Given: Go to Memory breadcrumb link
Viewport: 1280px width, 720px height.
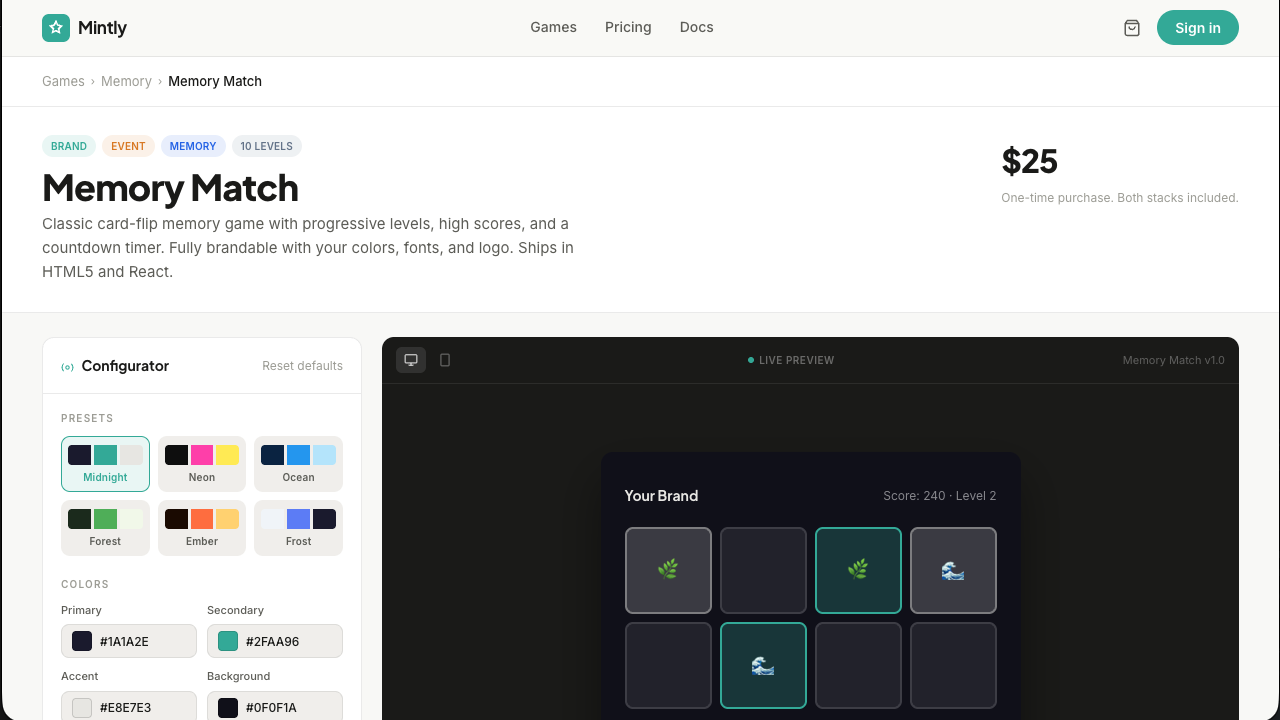Looking at the screenshot, I should coord(126,81).
